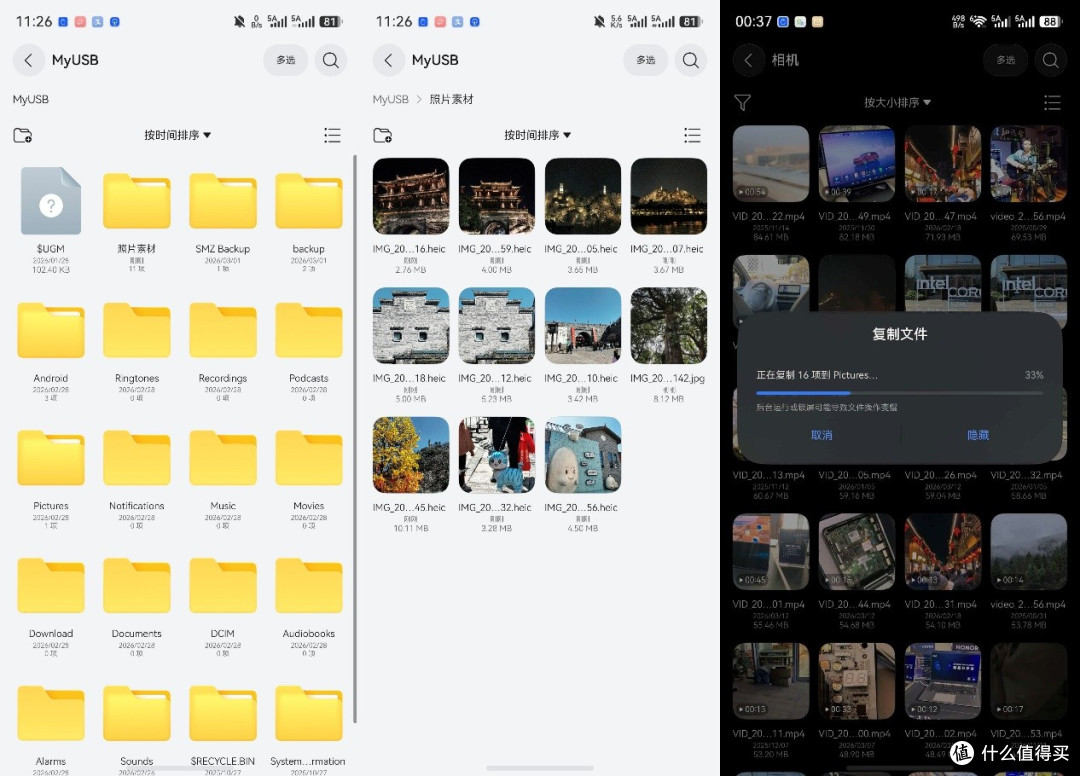Open 按大小排序 sort dropdown in 相机

[x=897, y=103]
